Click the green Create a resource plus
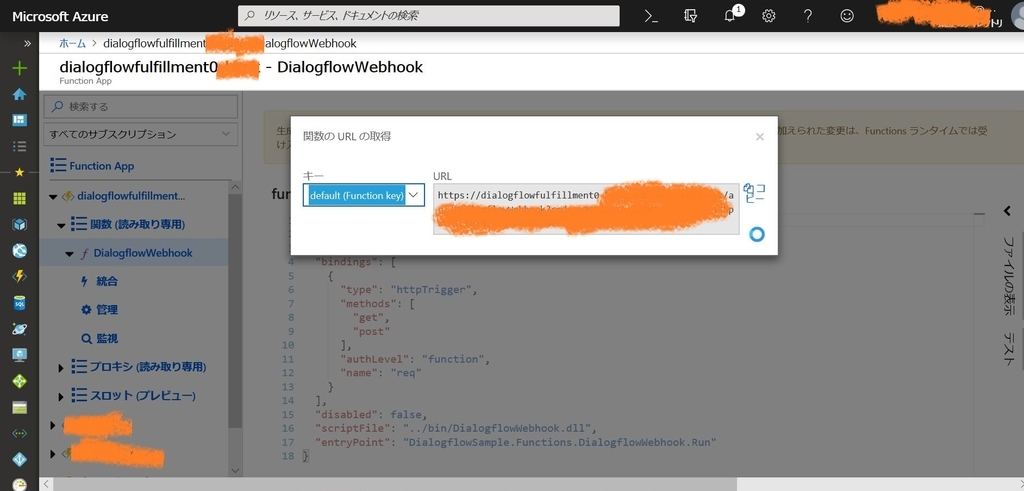 (20, 68)
